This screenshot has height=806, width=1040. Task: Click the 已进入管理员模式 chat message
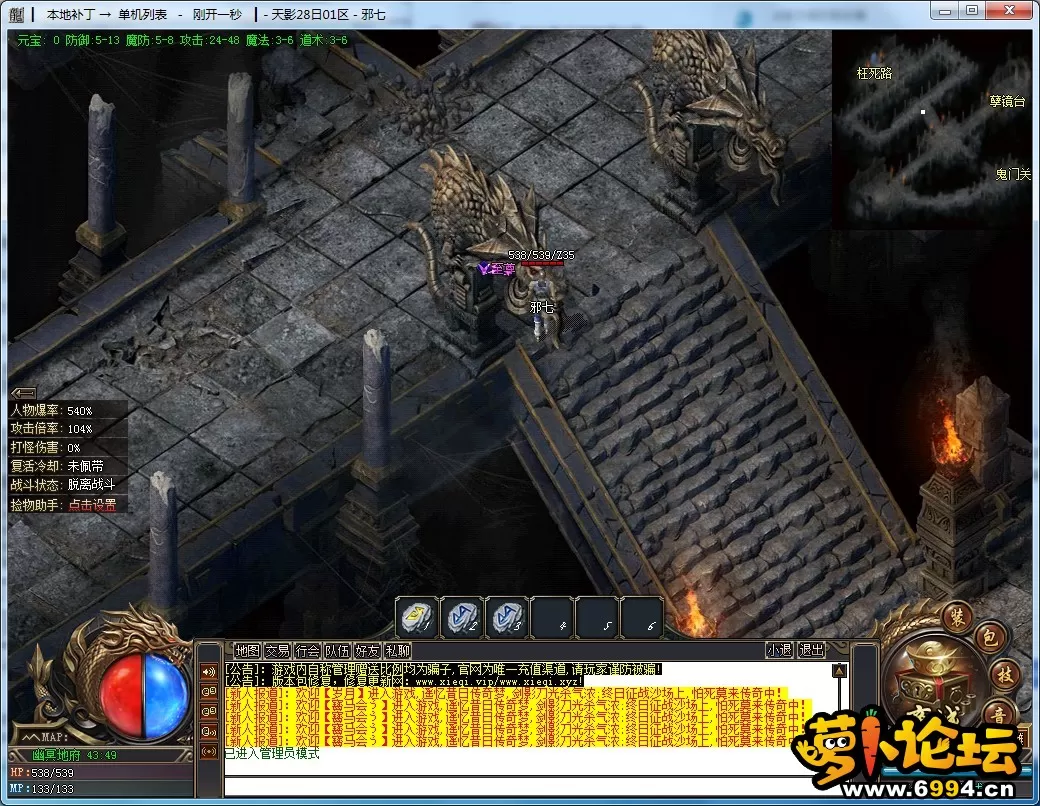[272, 754]
